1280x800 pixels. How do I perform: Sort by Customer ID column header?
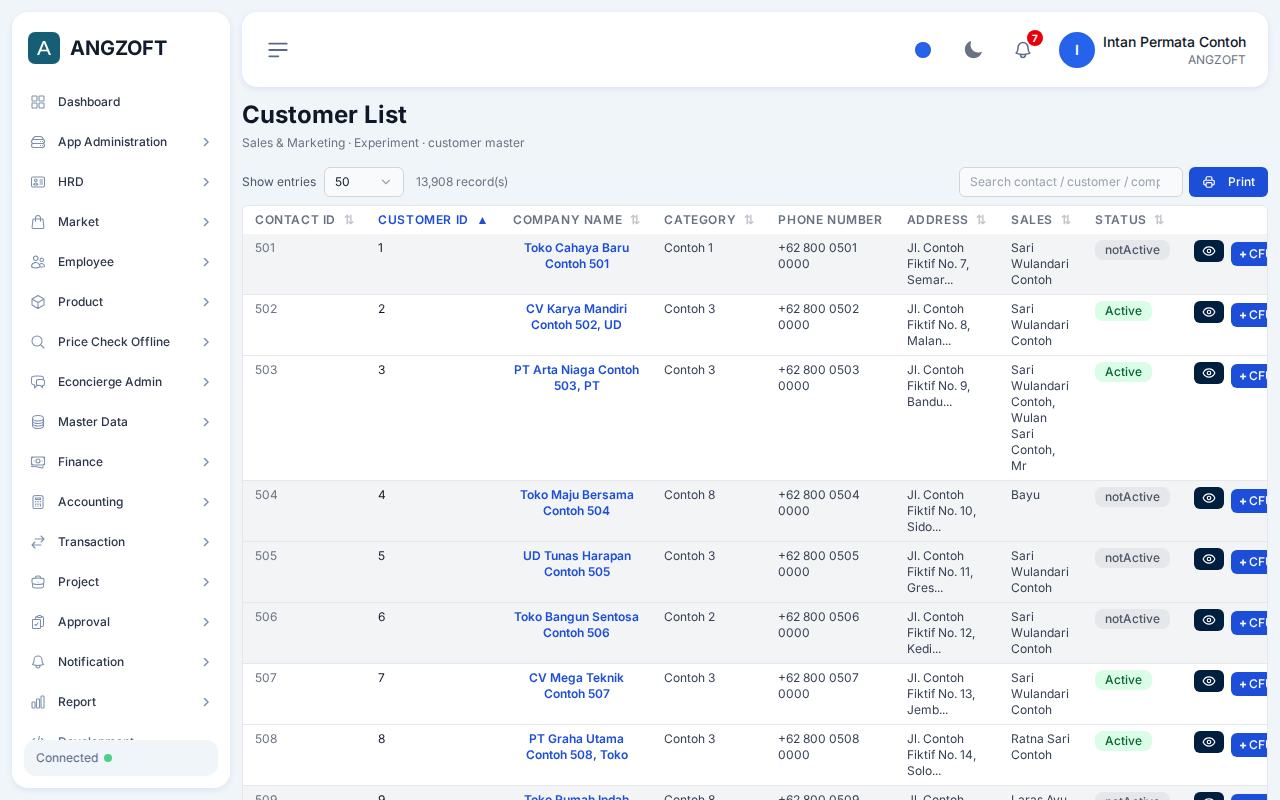(432, 220)
